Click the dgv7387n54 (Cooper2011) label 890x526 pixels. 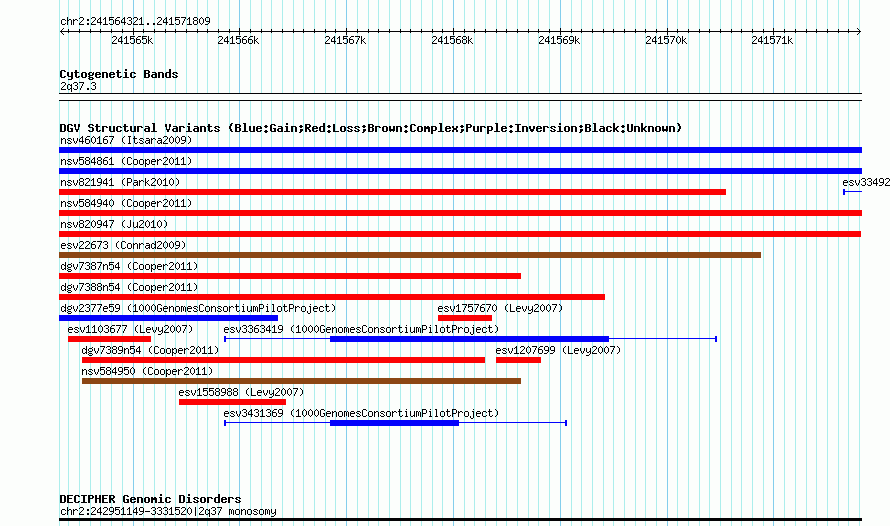129,266
